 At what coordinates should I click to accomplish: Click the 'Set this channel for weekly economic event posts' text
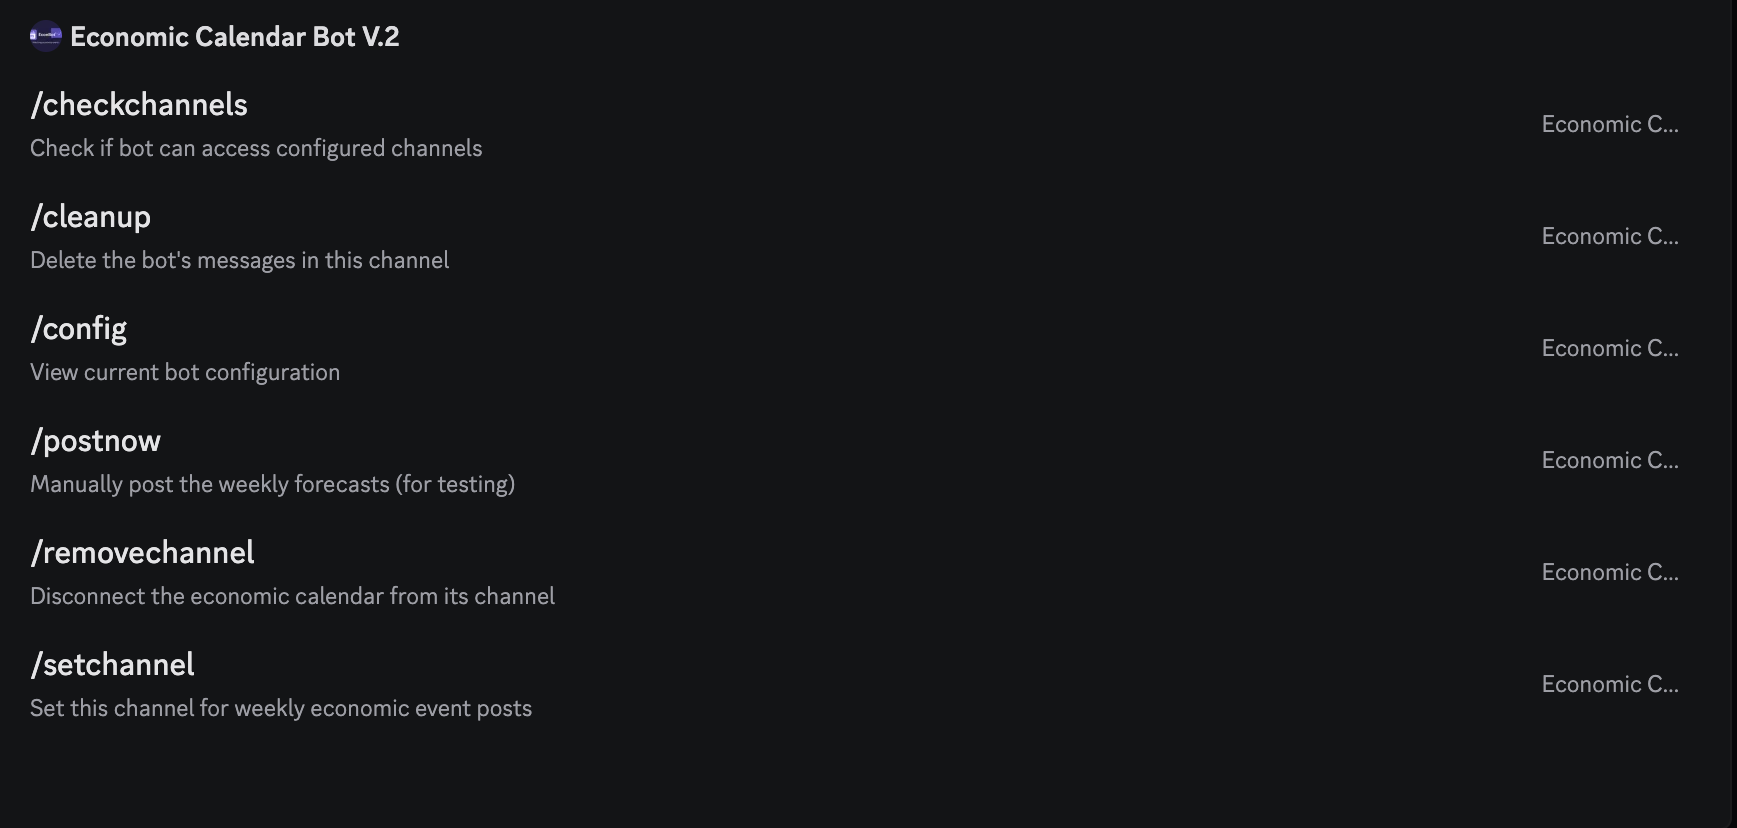(x=281, y=708)
